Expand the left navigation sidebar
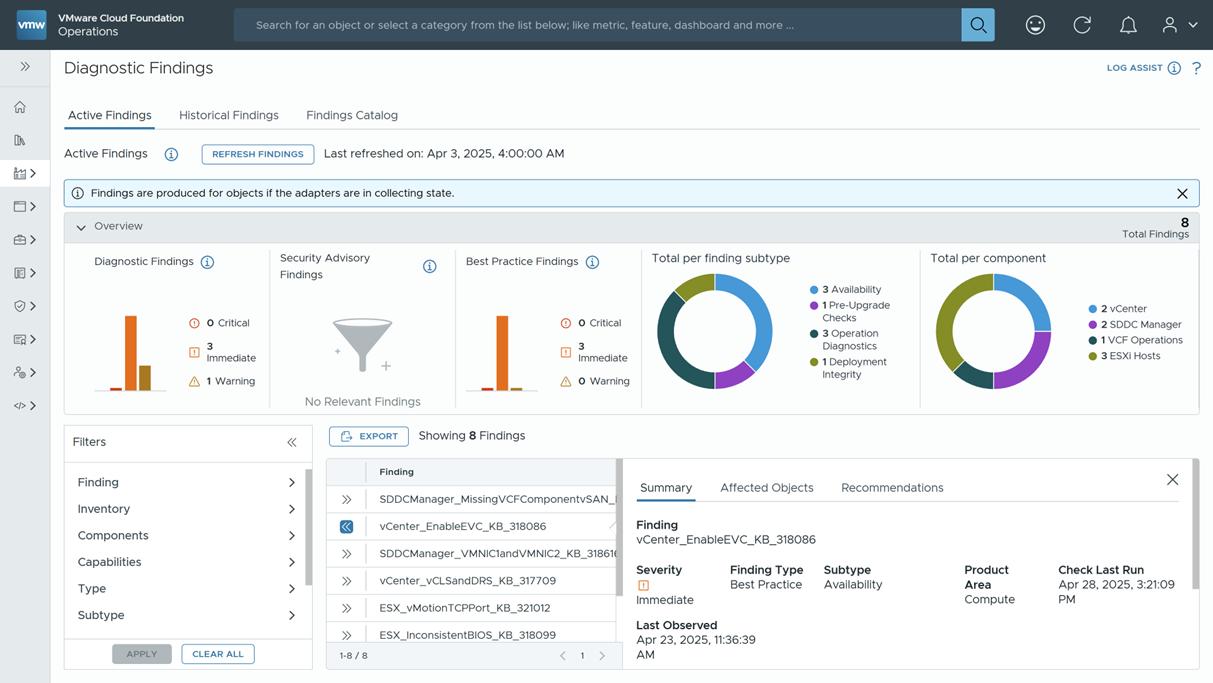The height and width of the screenshot is (683, 1213). point(25,67)
